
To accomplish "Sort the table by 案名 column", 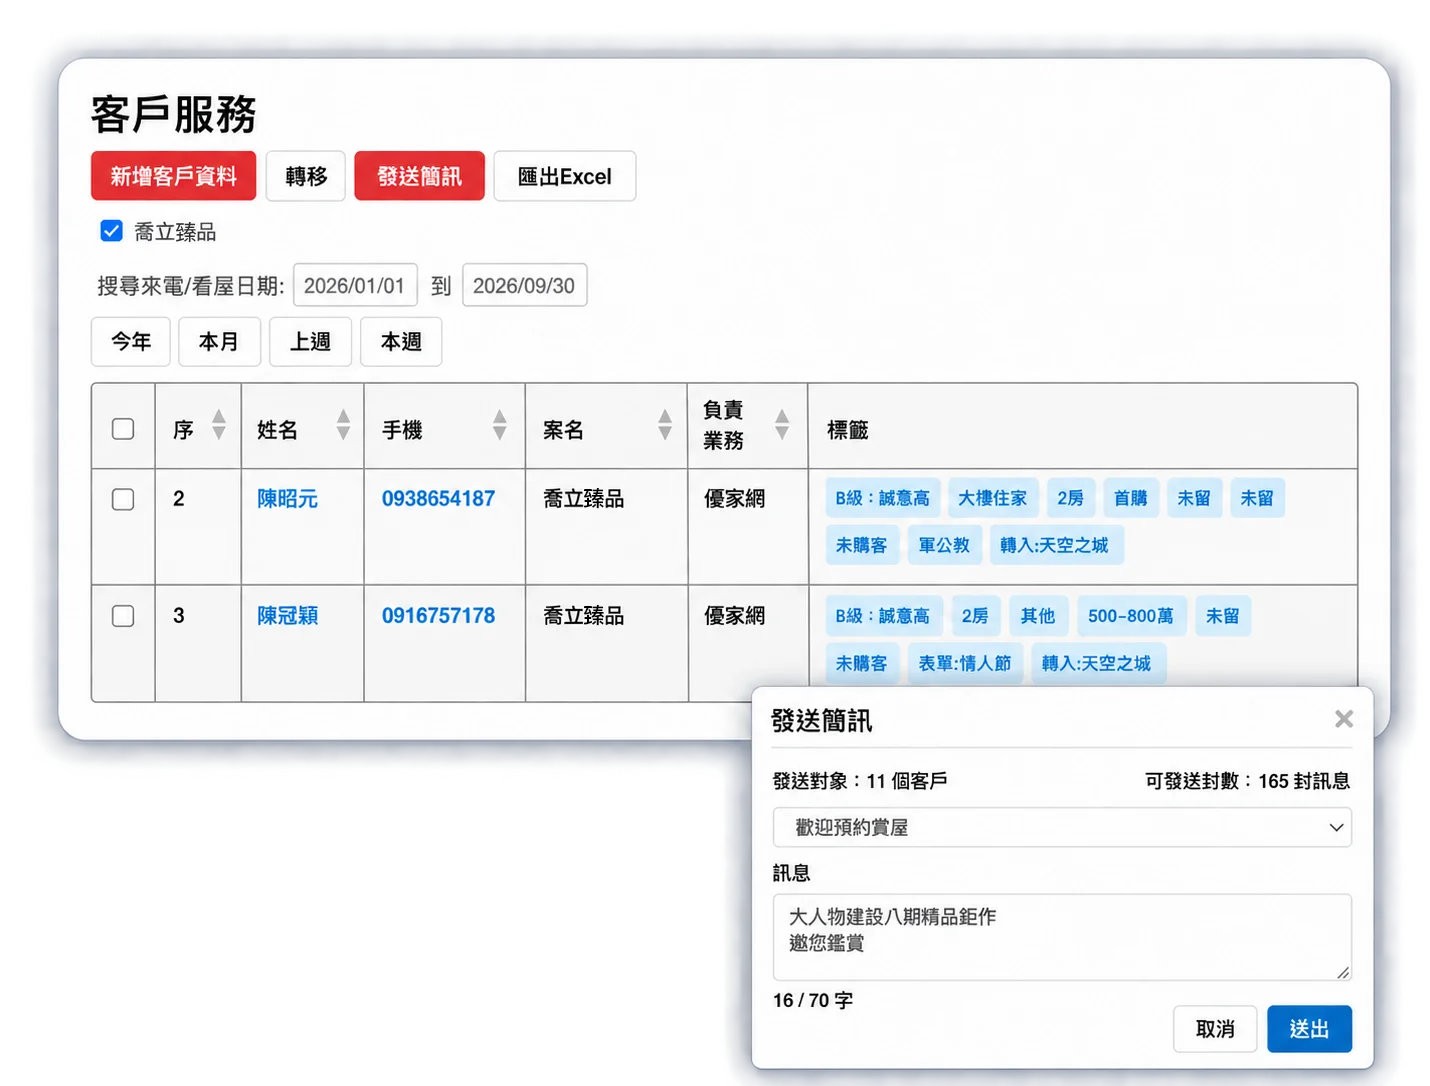I will click(664, 425).
